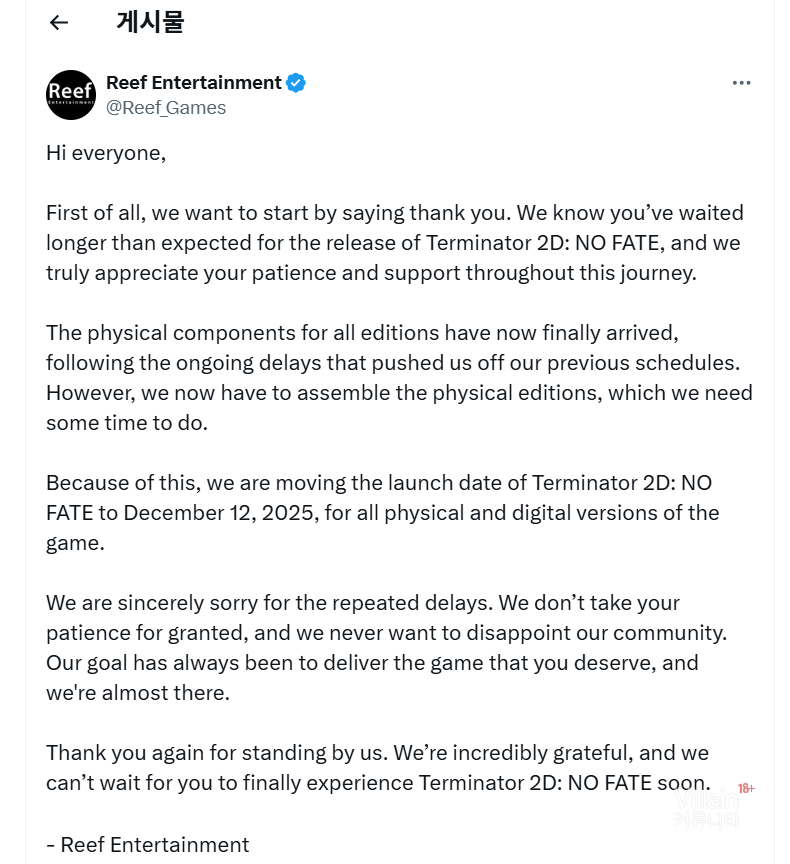
Task: Open the @Reef_Games handle link
Action: coord(166,108)
